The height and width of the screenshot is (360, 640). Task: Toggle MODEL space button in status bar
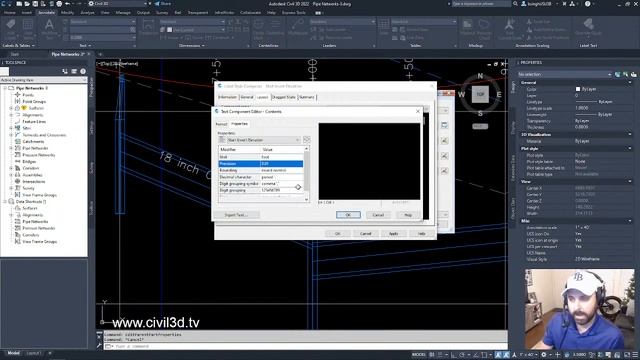click(418, 354)
